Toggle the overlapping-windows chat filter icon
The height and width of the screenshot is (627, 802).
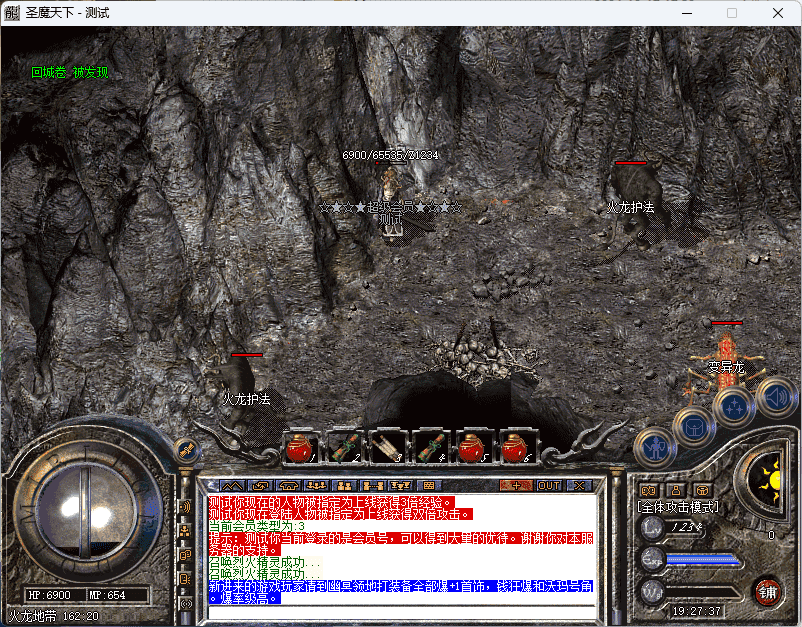[185, 554]
